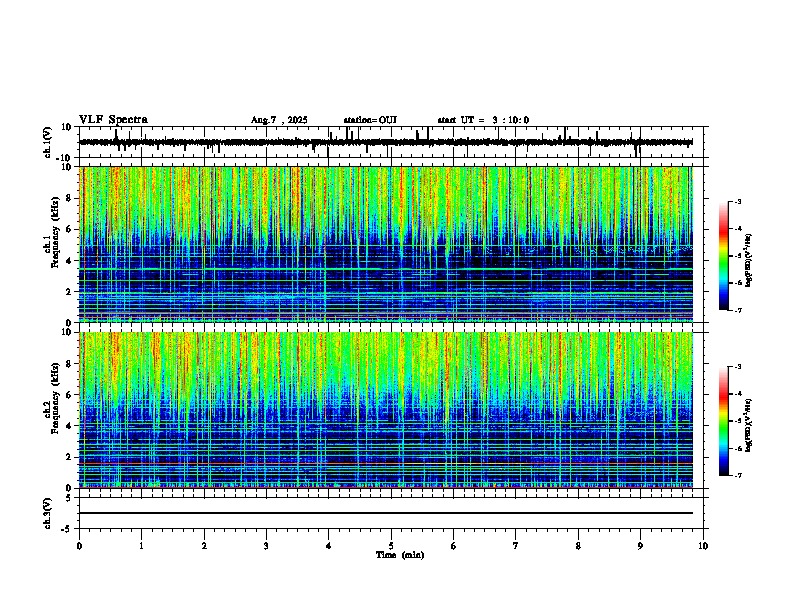Screen dimensions: 792x612
Task: Click the "-7" label on ch.2 color bar
Action: (x=737, y=475)
